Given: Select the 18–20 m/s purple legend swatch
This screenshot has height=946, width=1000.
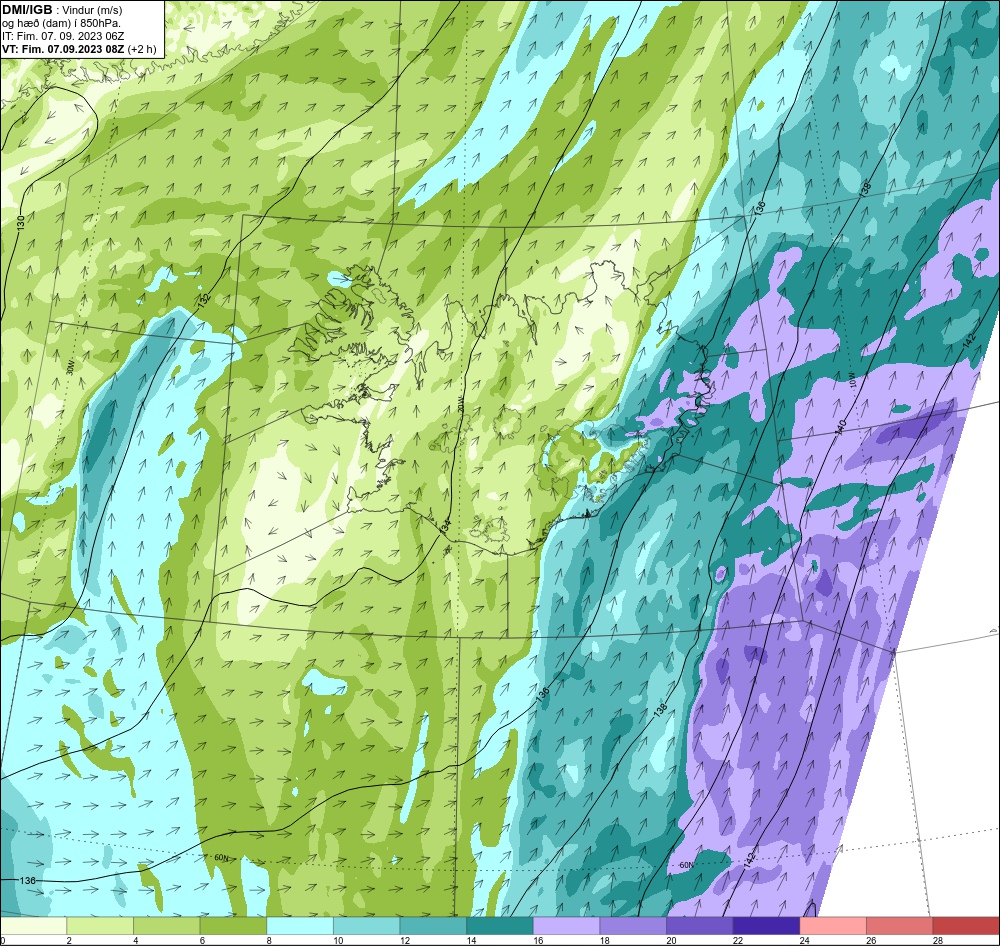Looking at the screenshot, I should coord(633,926).
